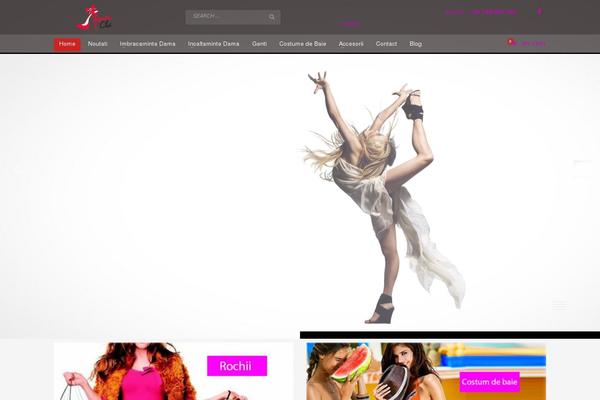Open the shopping cart icon with red badge

[511, 42]
